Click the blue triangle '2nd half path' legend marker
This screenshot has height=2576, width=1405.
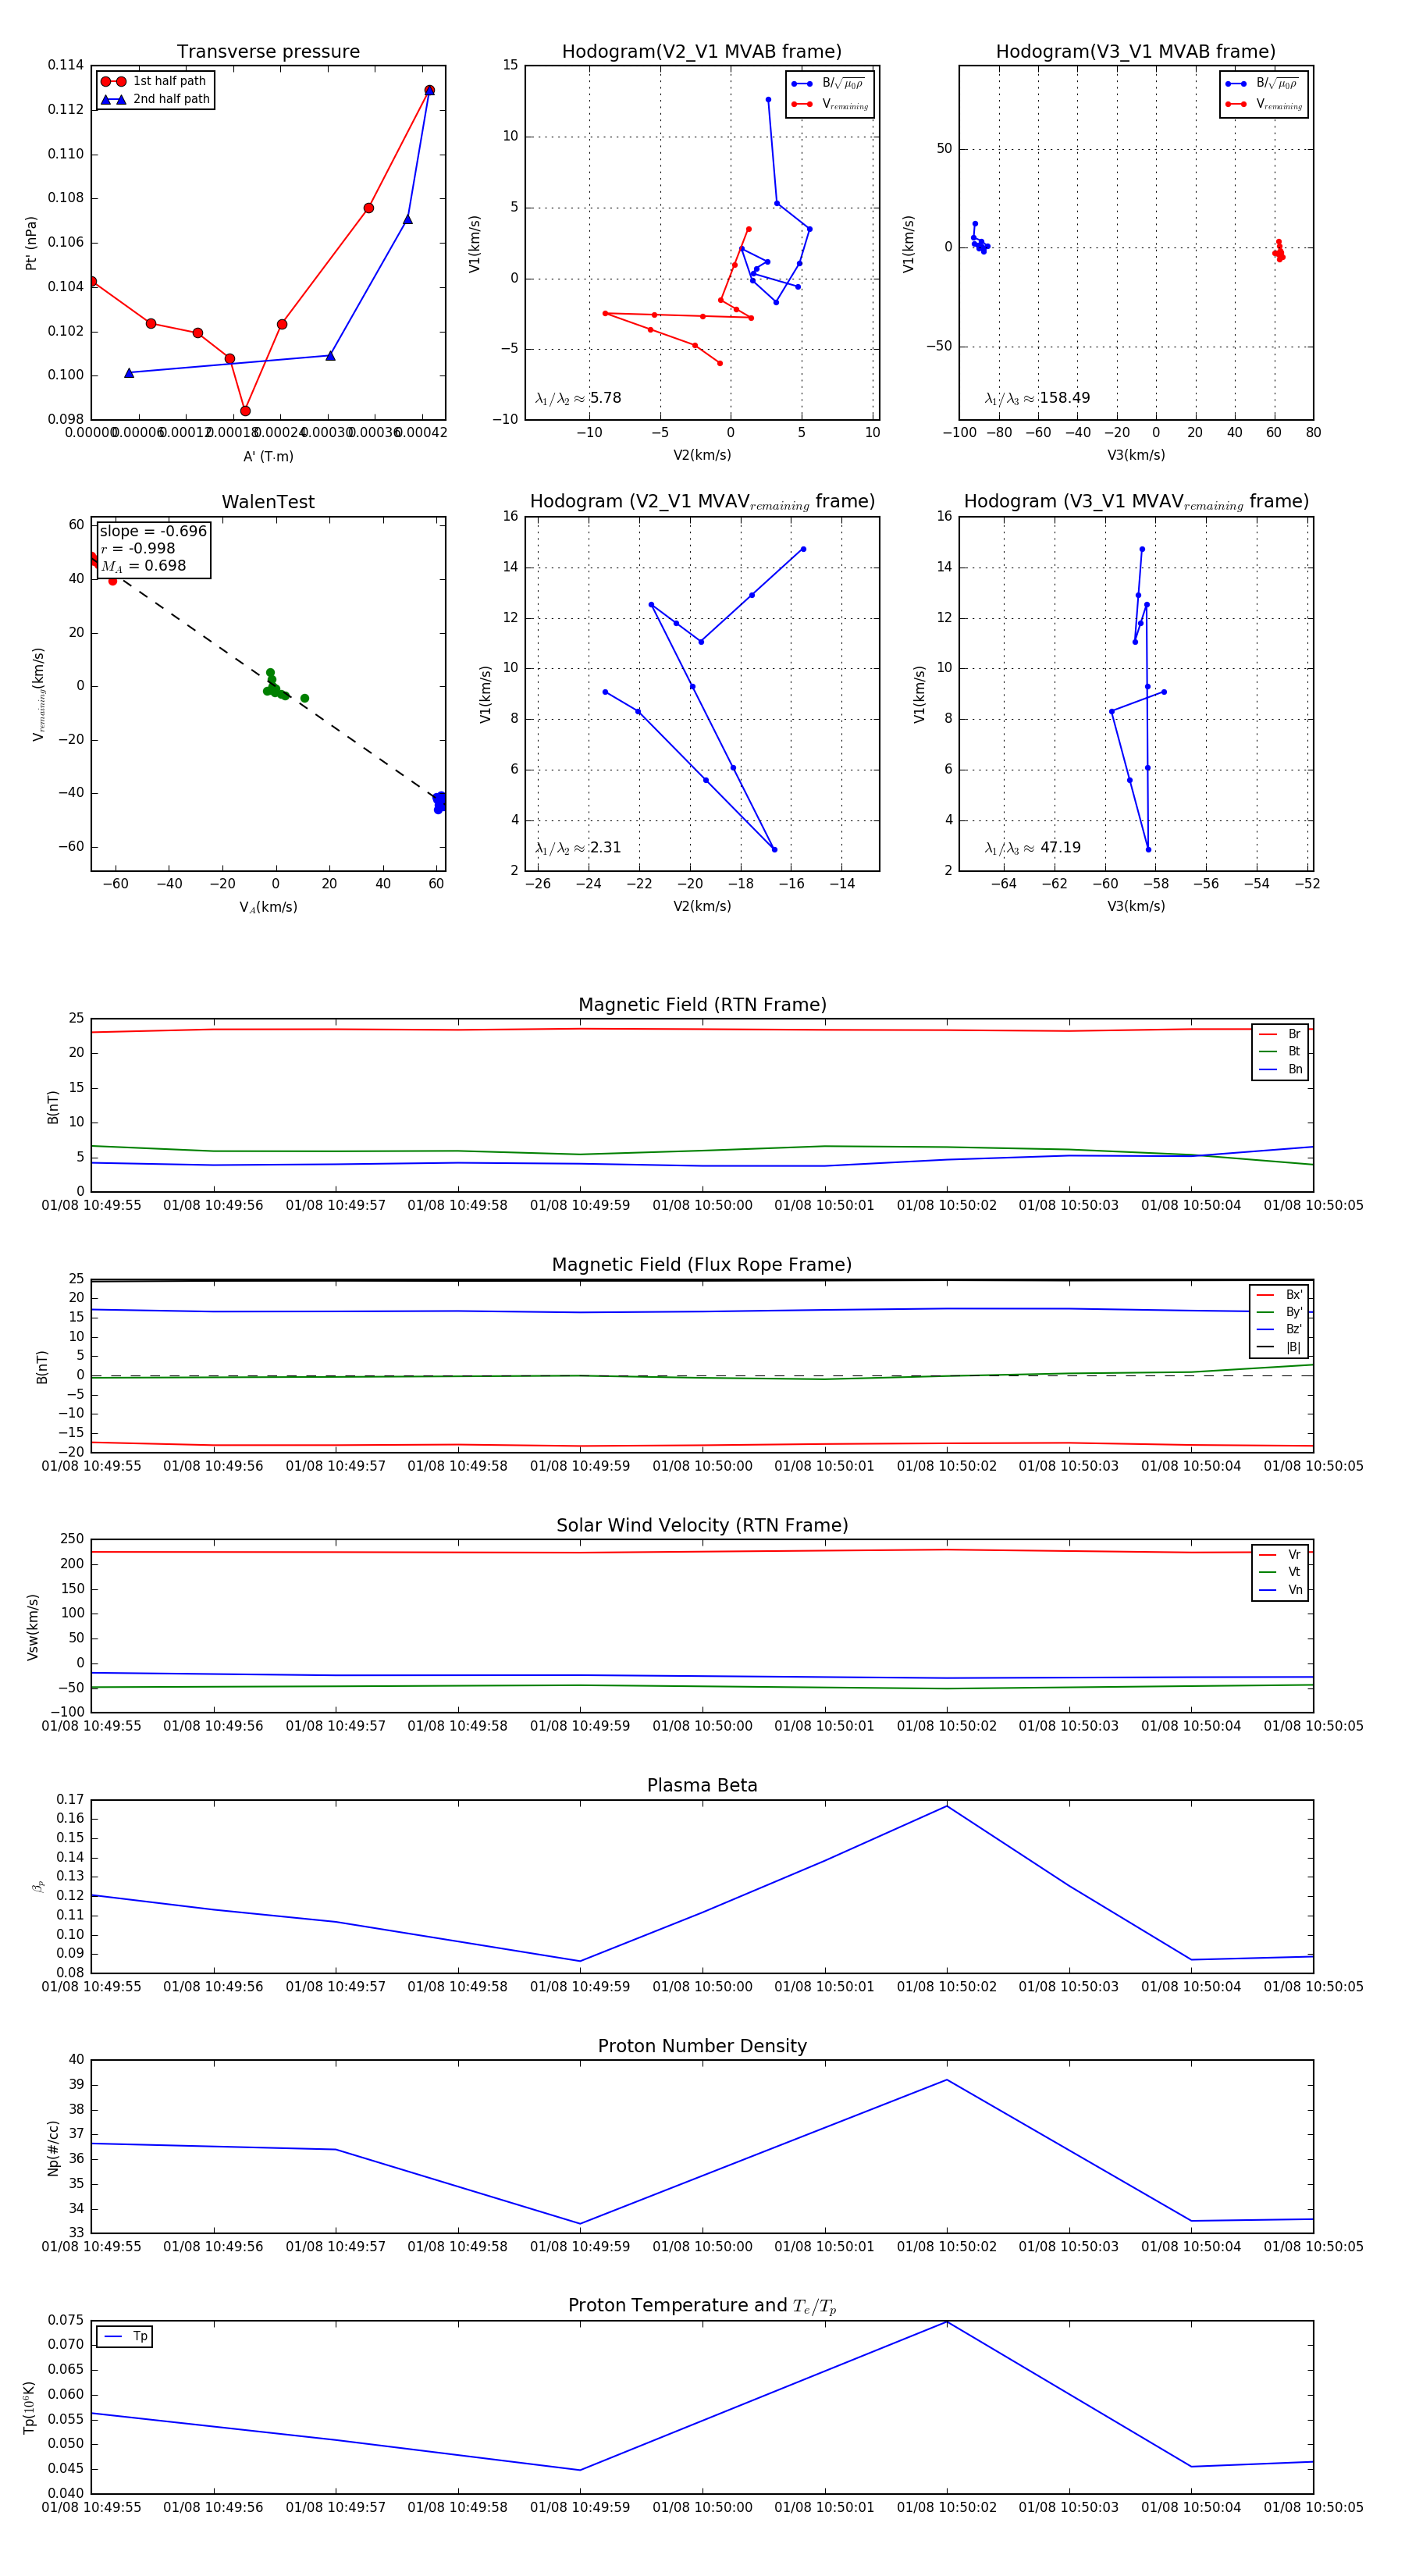113,99
